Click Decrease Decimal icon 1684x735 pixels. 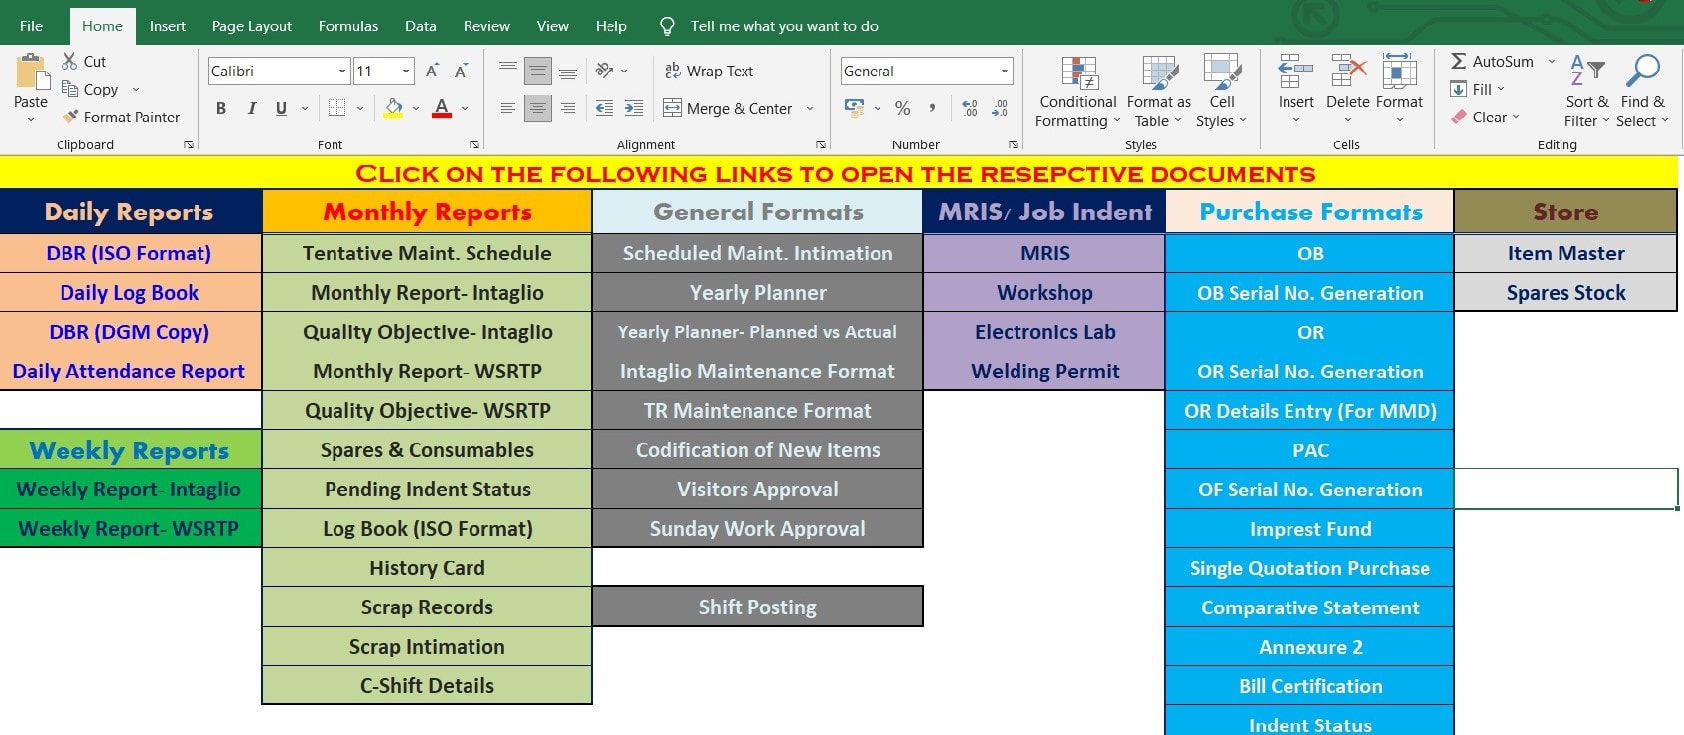click(1000, 108)
